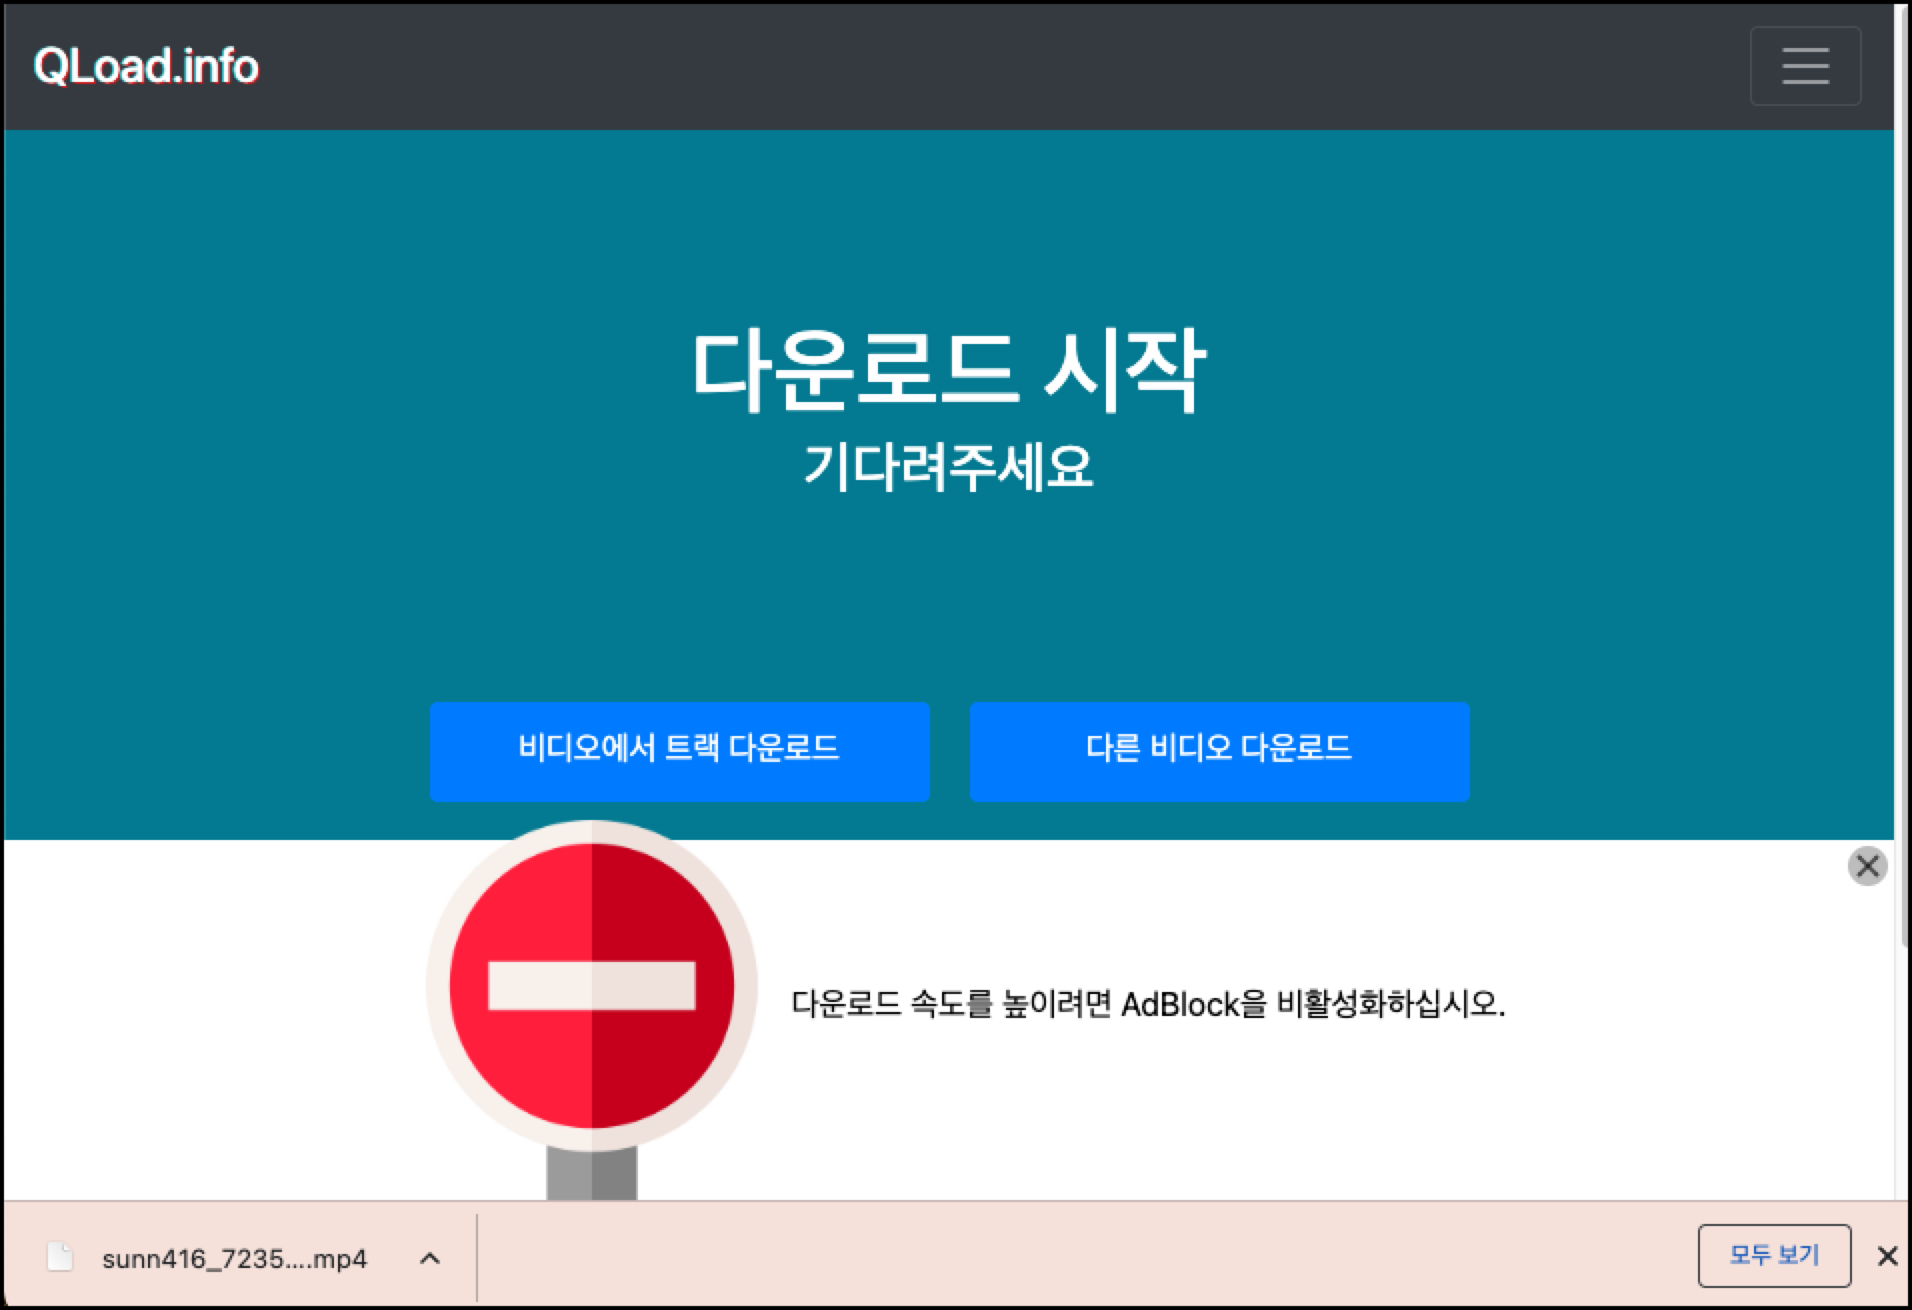This screenshot has height=1310, width=1912.
Task: Click the X on the downloads bar
Action: [1888, 1256]
